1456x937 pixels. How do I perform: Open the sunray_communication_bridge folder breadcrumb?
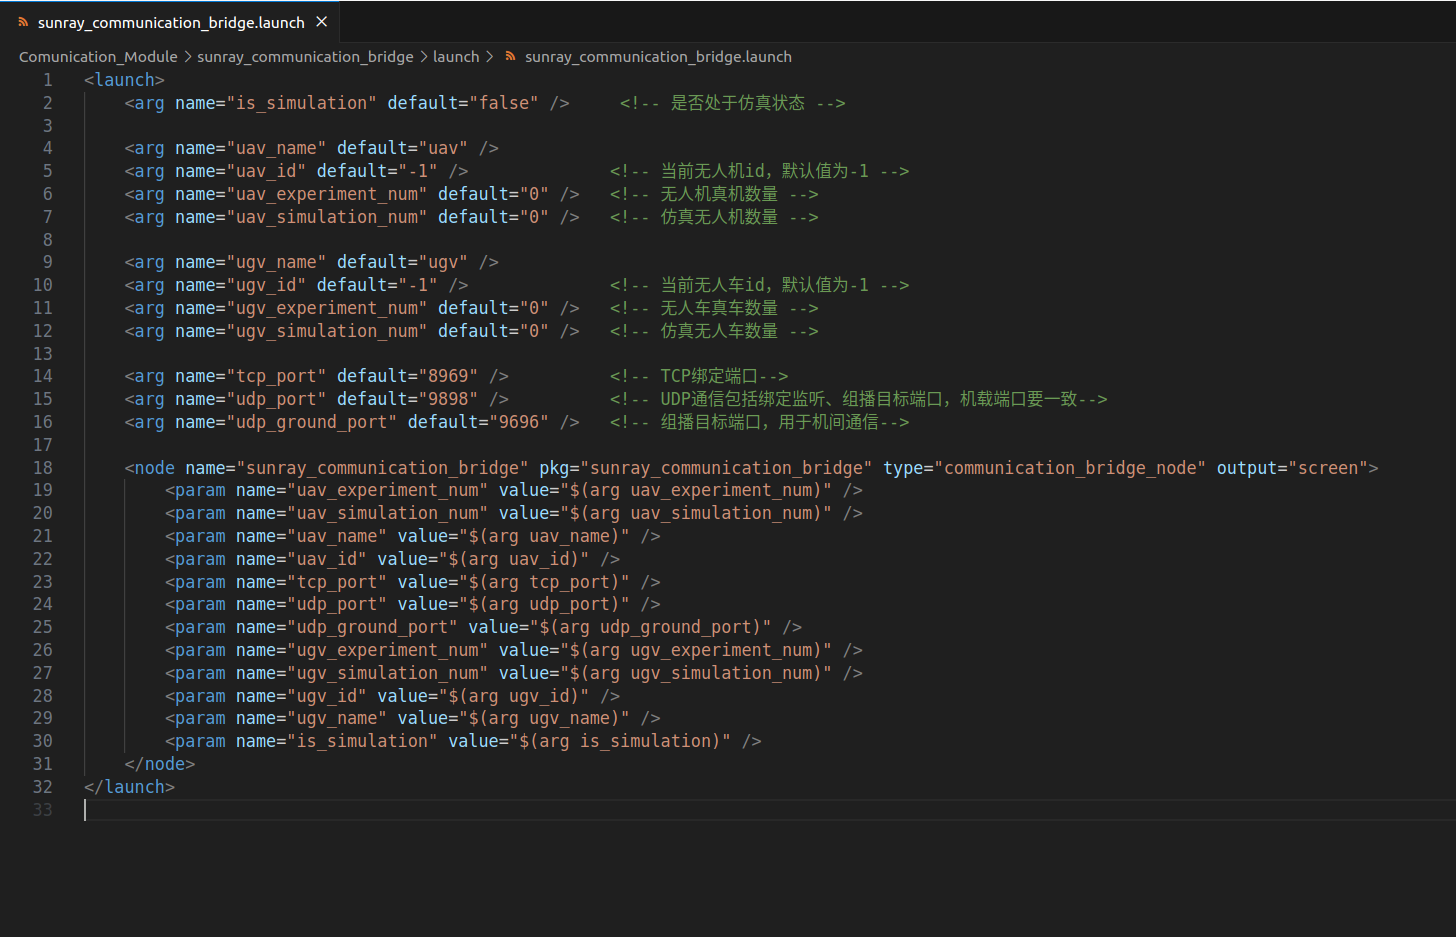pos(305,57)
